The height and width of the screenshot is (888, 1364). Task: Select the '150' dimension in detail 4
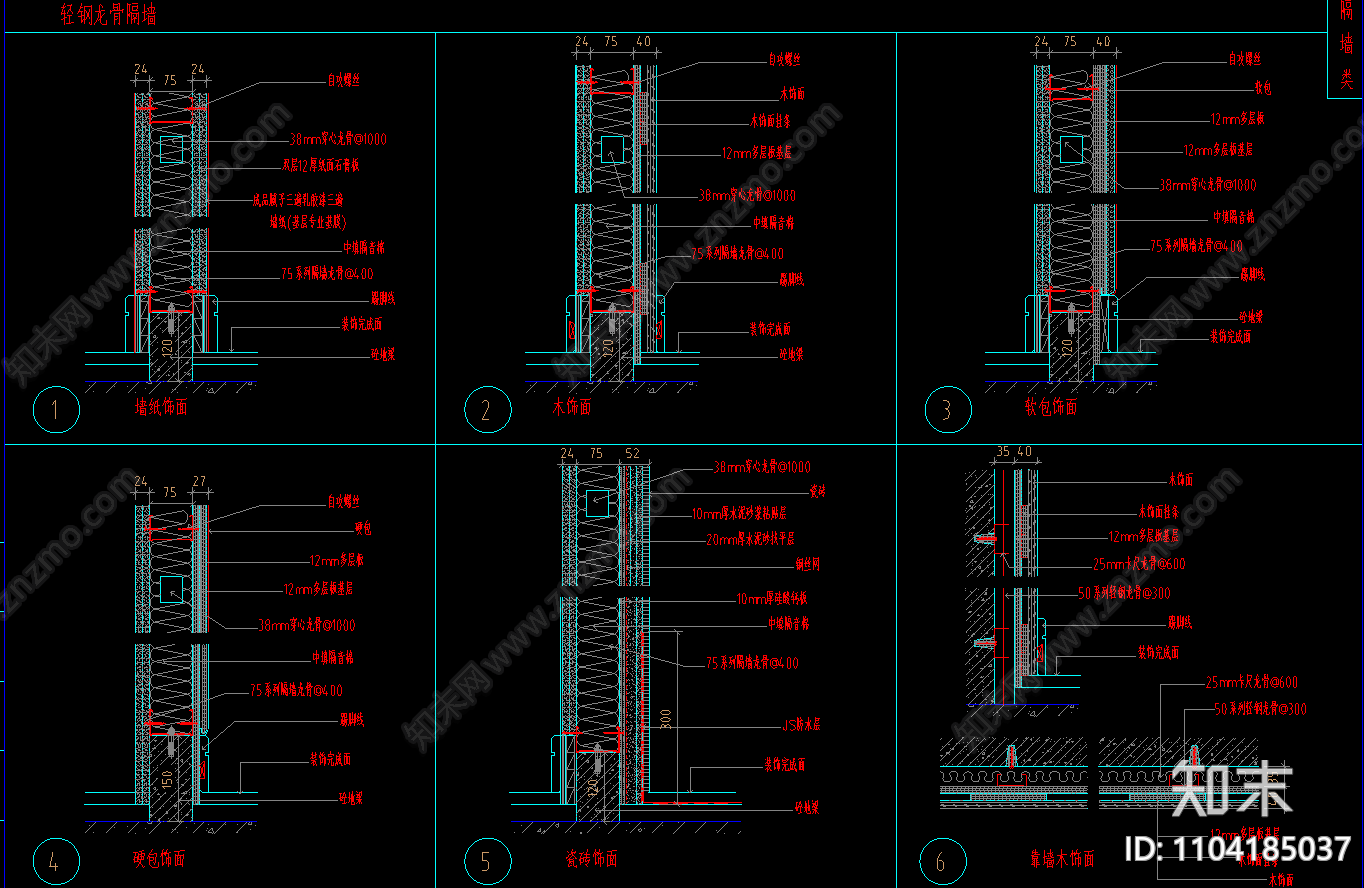pyautogui.click(x=168, y=778)
